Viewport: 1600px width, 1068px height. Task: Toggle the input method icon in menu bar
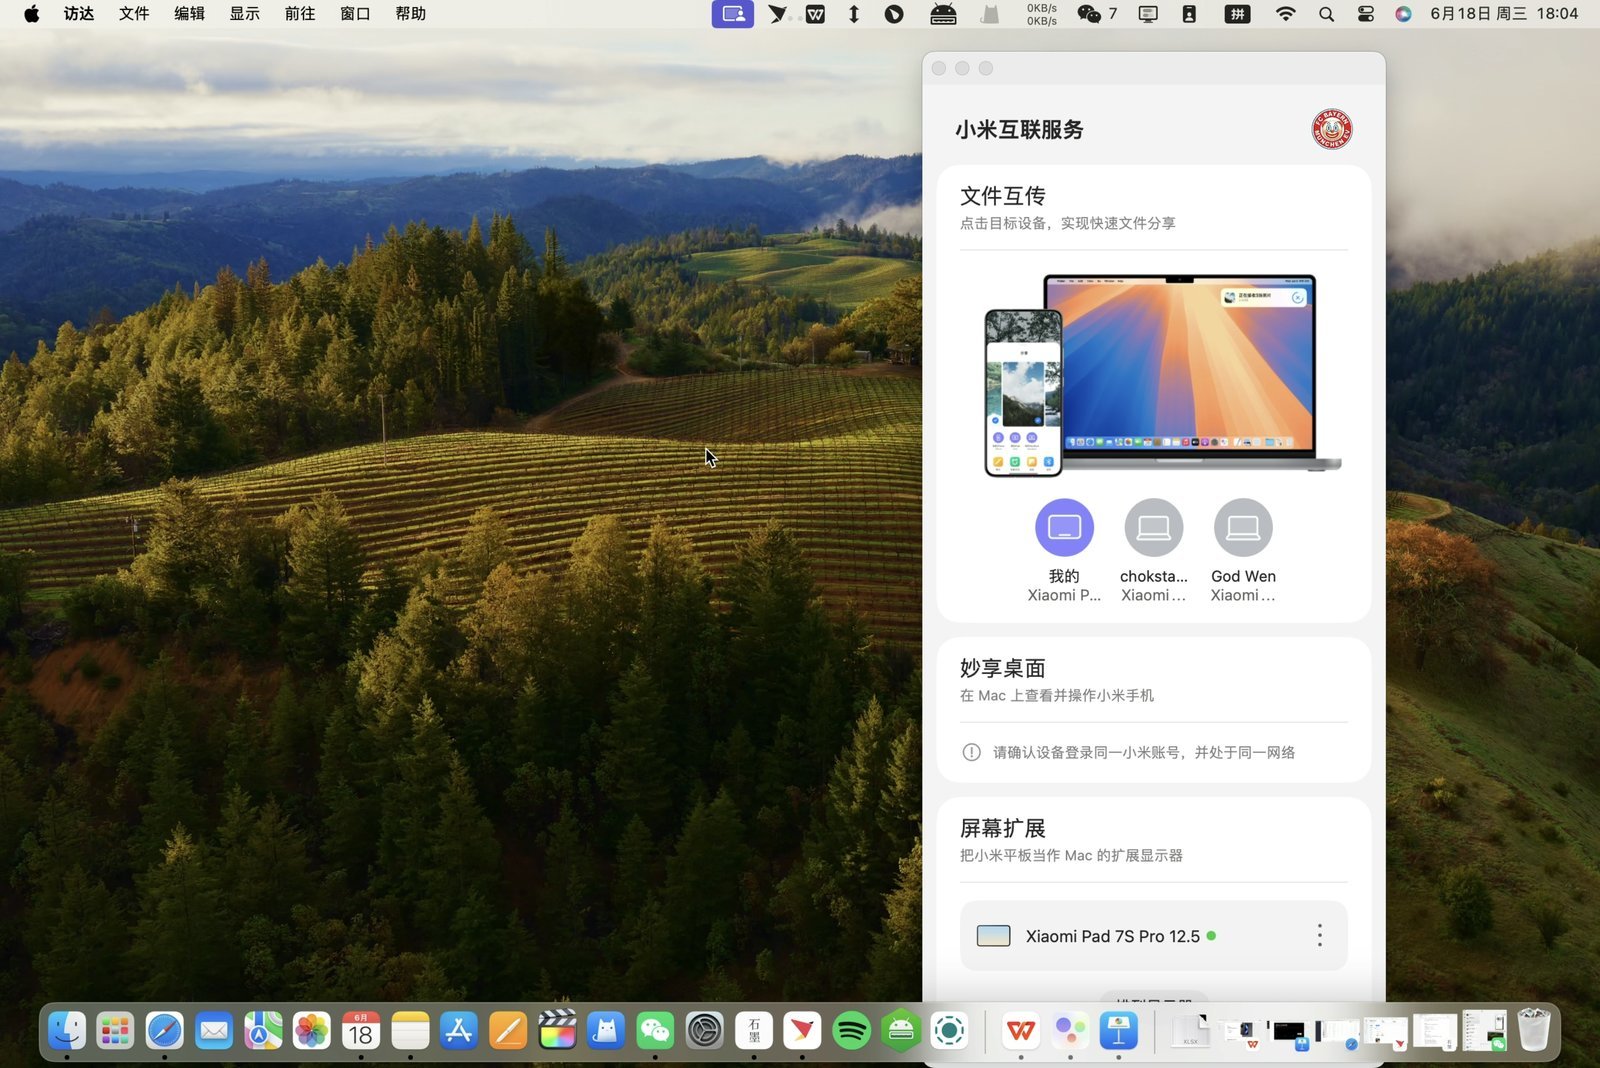point(1237,14)
